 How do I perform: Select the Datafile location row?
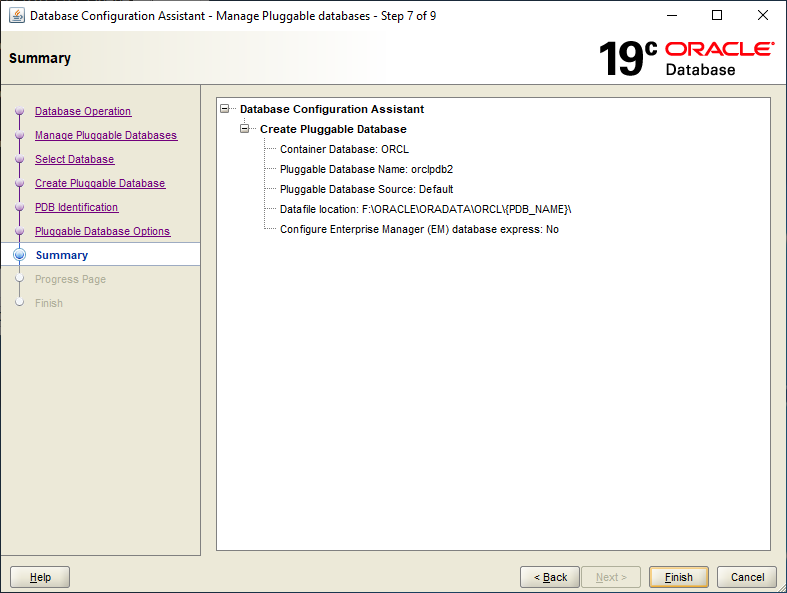(x=426, y=209)
